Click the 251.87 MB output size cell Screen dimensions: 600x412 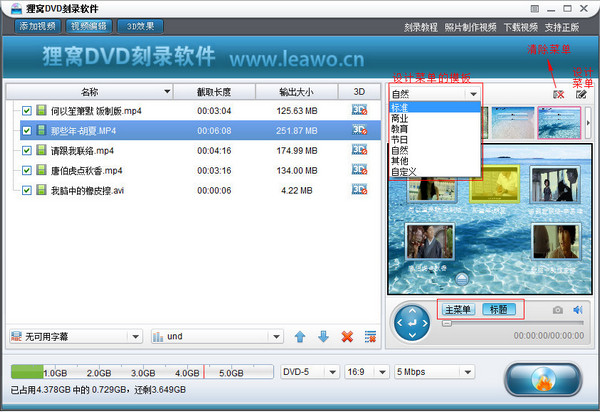297,131
